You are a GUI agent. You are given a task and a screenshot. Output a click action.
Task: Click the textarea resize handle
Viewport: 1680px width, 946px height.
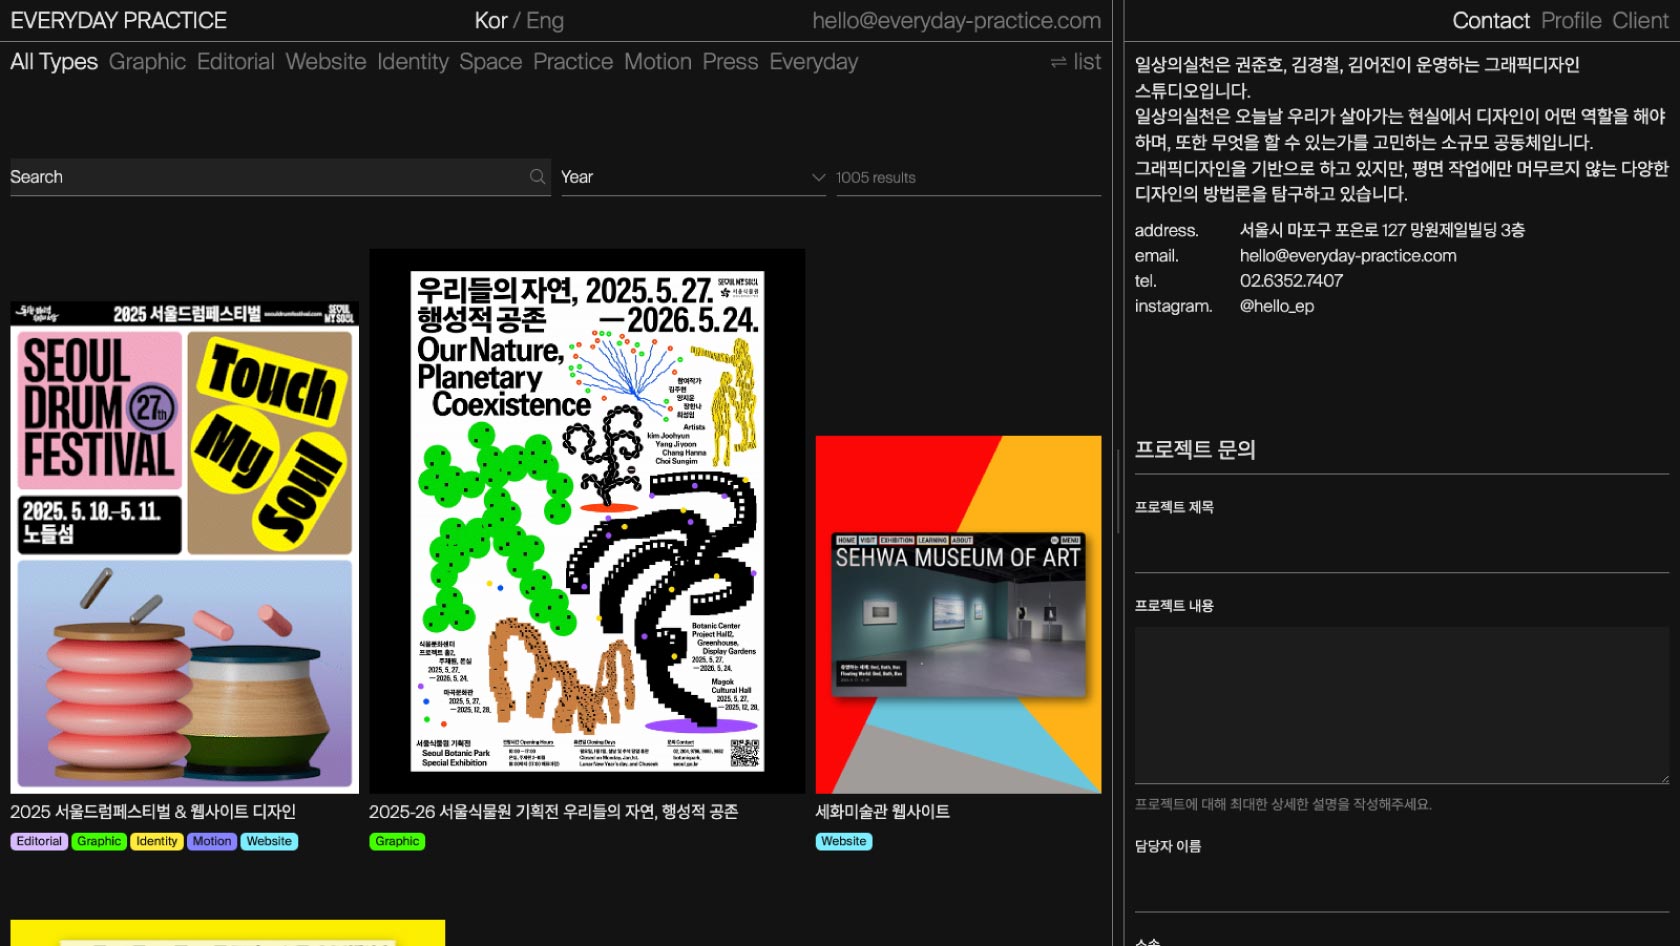pos(1664,778)
